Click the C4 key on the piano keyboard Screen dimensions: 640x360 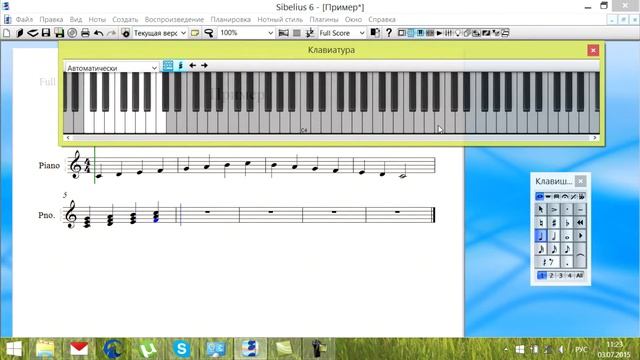tap(304, 122)
